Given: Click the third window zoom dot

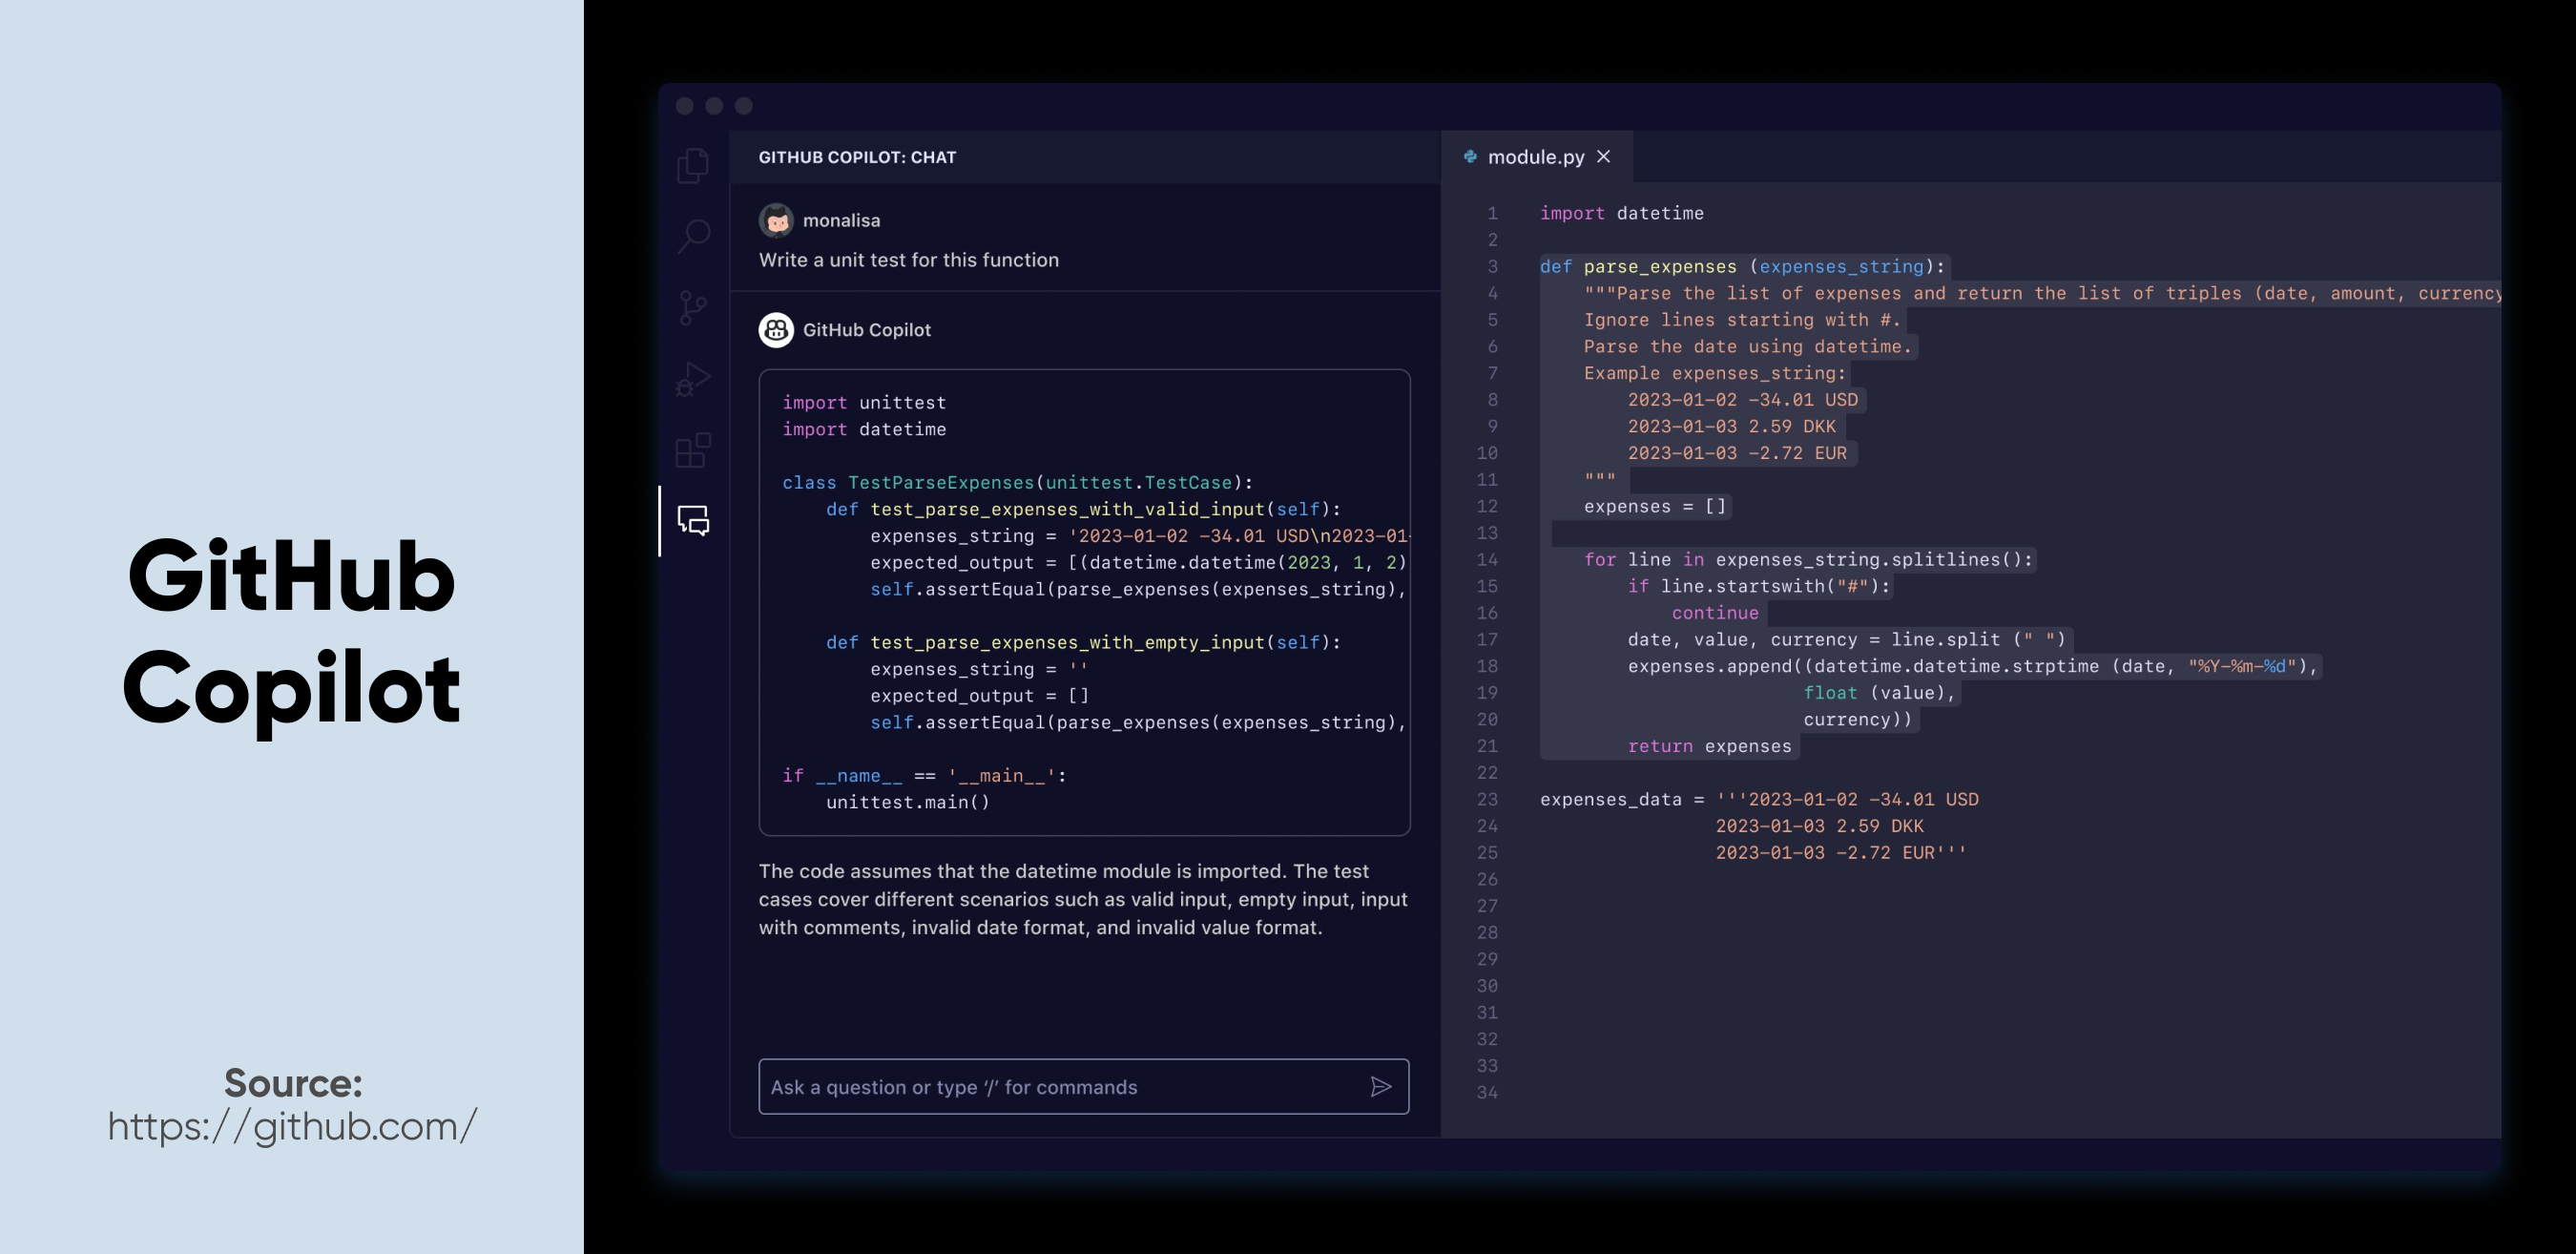Looking at the screenshot, I should (x=744, y=106).
